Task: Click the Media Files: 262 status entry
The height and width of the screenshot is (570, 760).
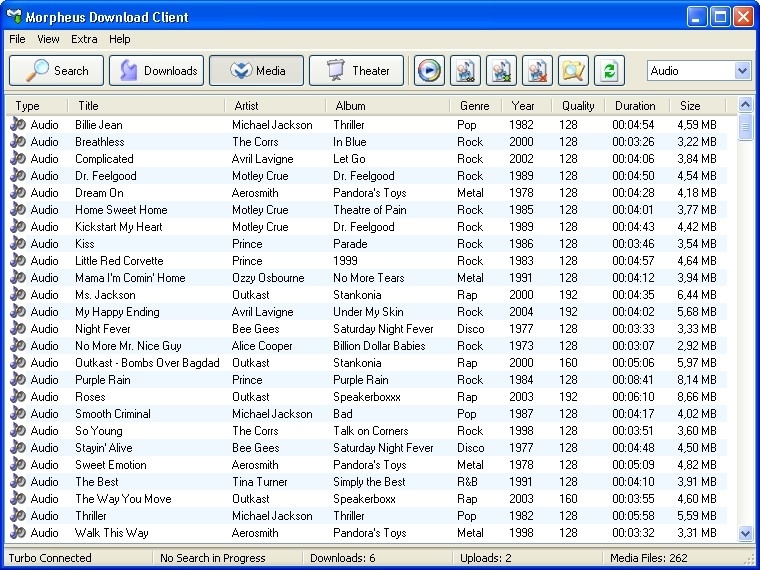Action: (x=649, y=558)
